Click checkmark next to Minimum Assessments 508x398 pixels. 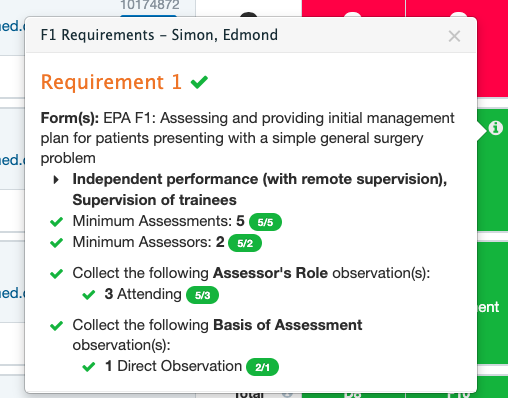[x=56, y=222]
